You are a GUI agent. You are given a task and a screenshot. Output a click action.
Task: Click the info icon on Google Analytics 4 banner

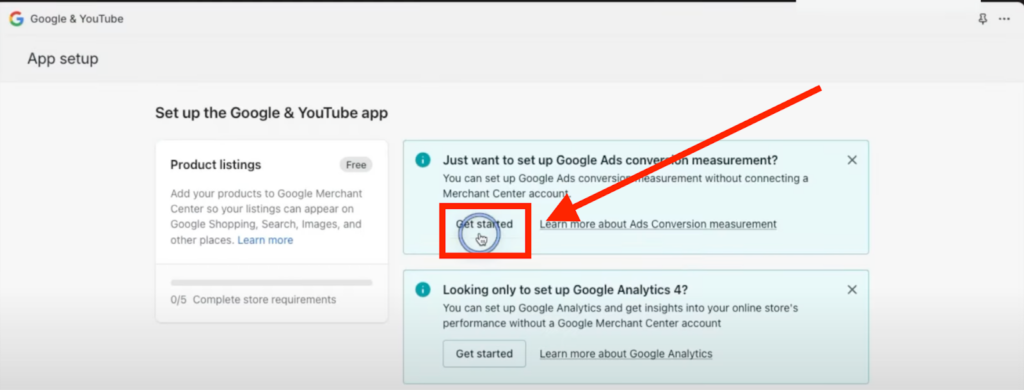coord(423,289)
